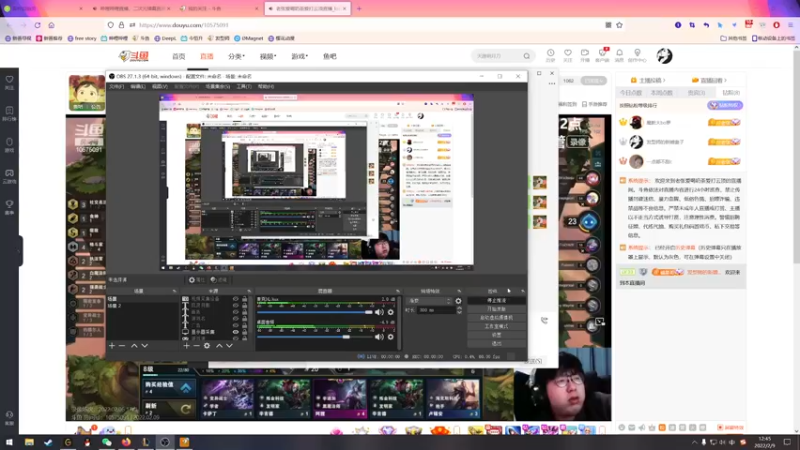The width and height of the screenshot is (800, 450).
Task: Remove selected source with the minus icon
Action: click(x=196, y=346)
